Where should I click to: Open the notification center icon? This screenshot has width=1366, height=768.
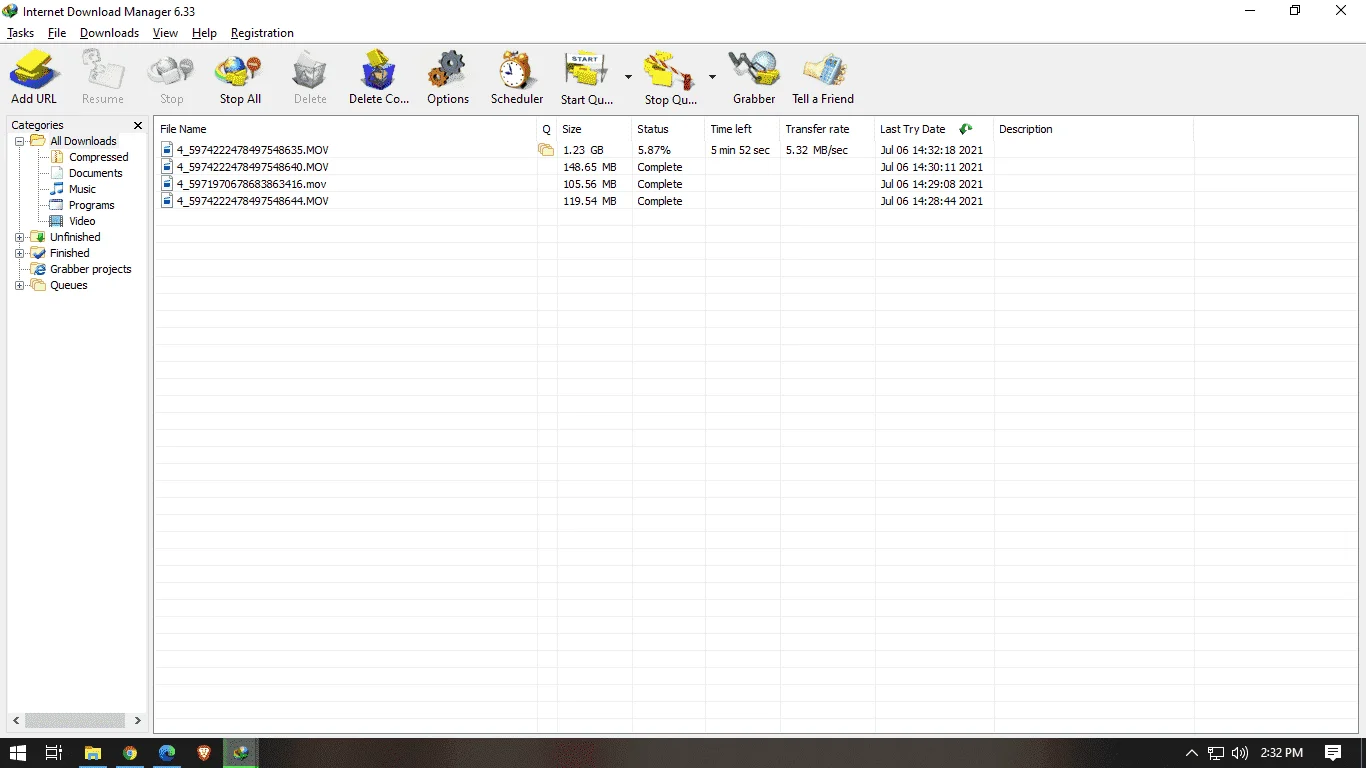[x=1333, y=753]
